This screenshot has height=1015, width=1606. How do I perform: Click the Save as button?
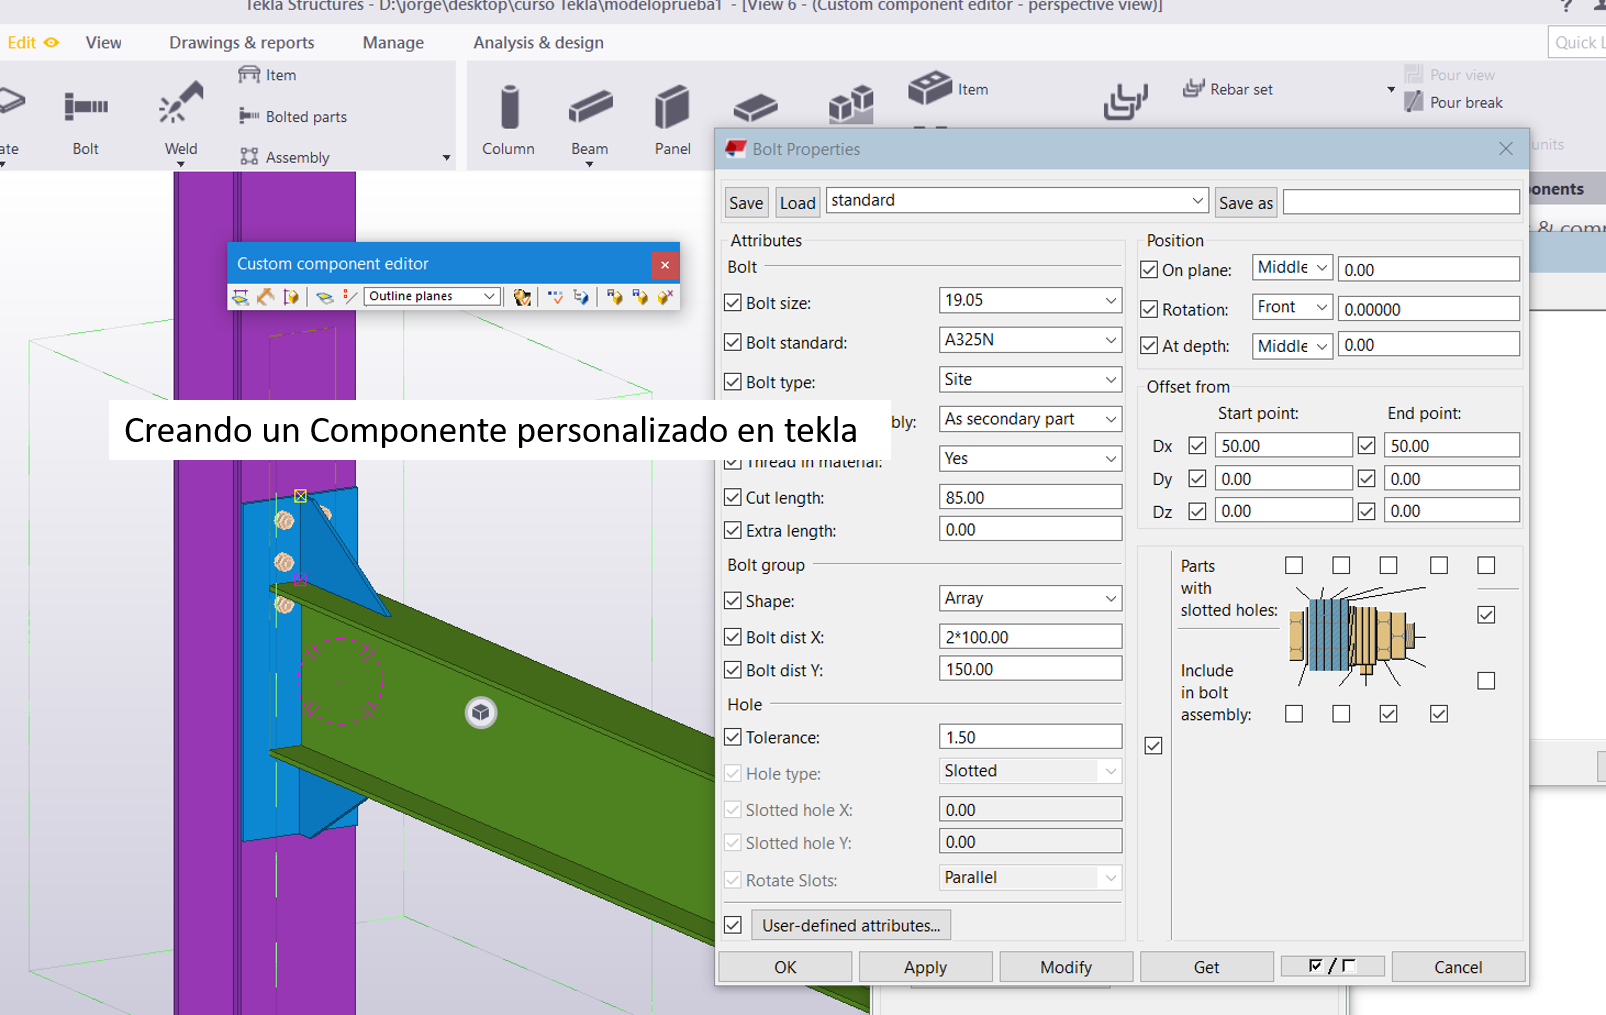coord(1245,202)
